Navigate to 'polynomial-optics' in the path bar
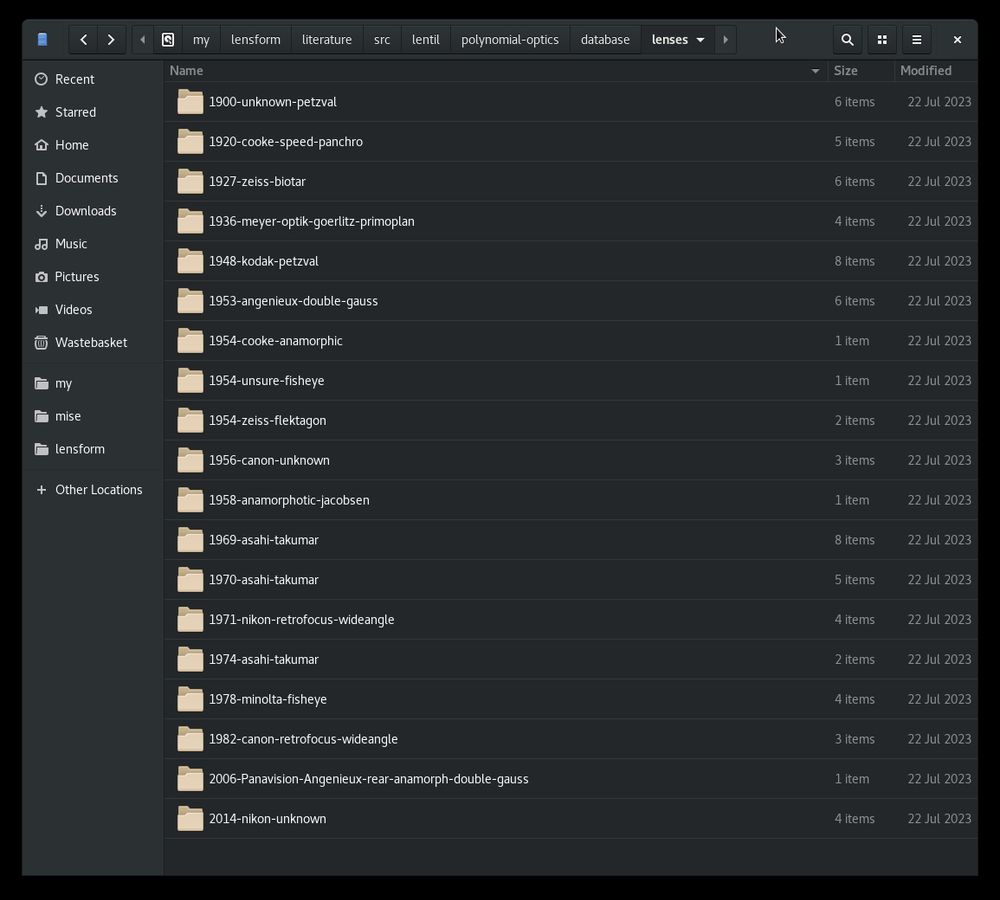Viewport: 1000px width, 900px height. 510,40
